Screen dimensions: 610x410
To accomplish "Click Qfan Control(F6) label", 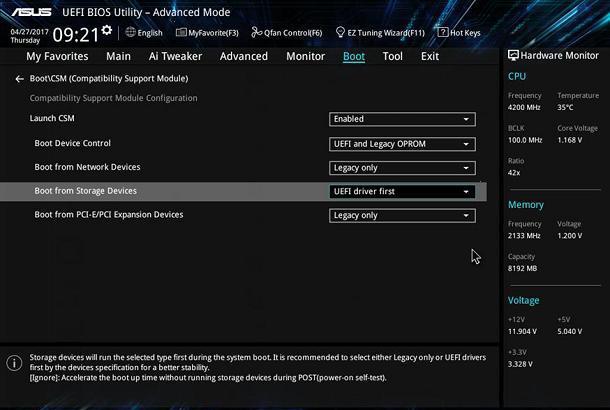I will coord(293,33).
